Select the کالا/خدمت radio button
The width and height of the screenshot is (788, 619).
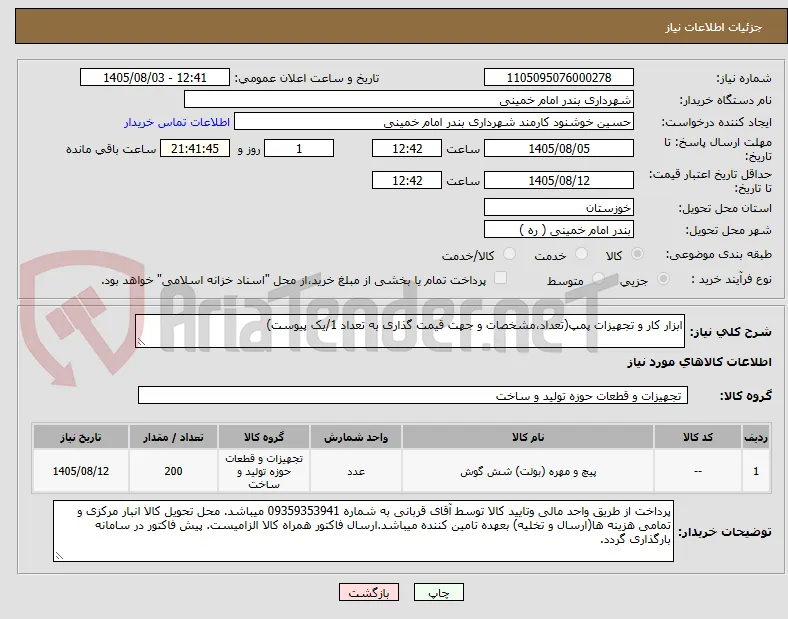click(510, 254)
